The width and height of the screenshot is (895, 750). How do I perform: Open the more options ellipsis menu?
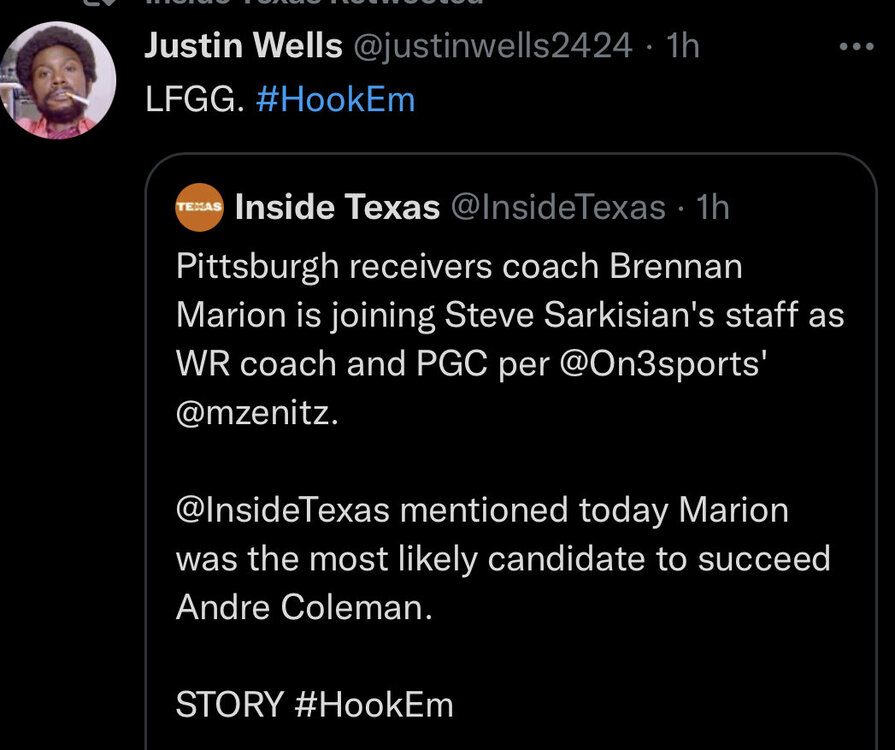click(x=856, y=46)
